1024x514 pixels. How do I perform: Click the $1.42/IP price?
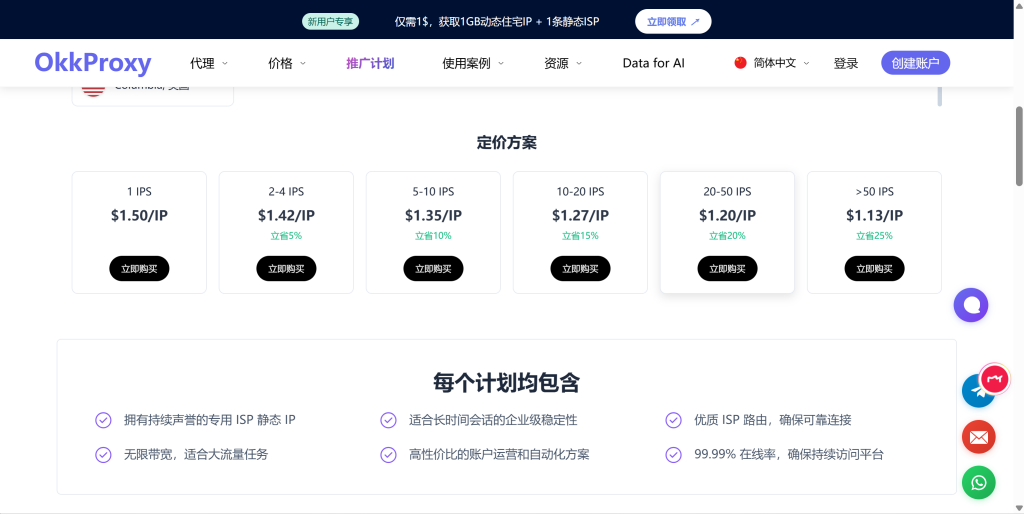click(286, 215)
